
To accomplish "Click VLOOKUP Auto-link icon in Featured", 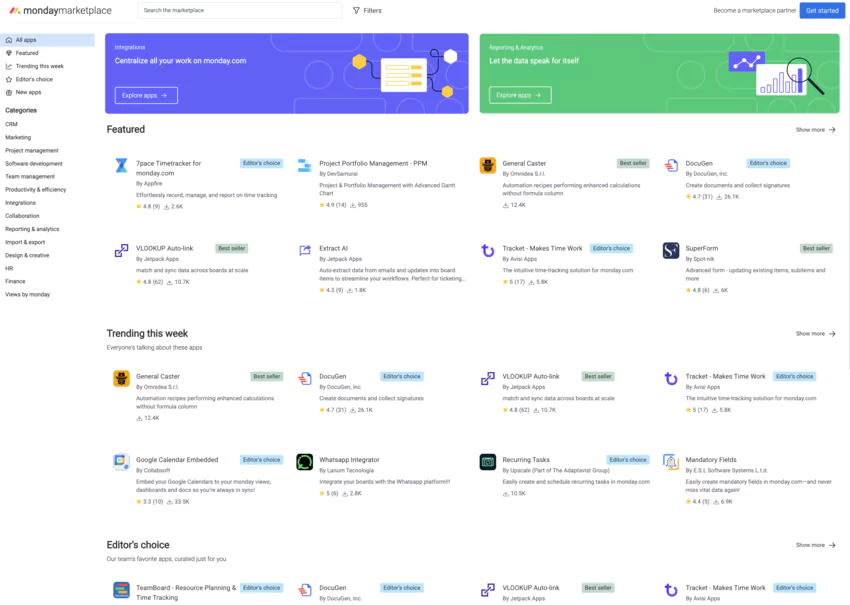I will coord(121,250).
